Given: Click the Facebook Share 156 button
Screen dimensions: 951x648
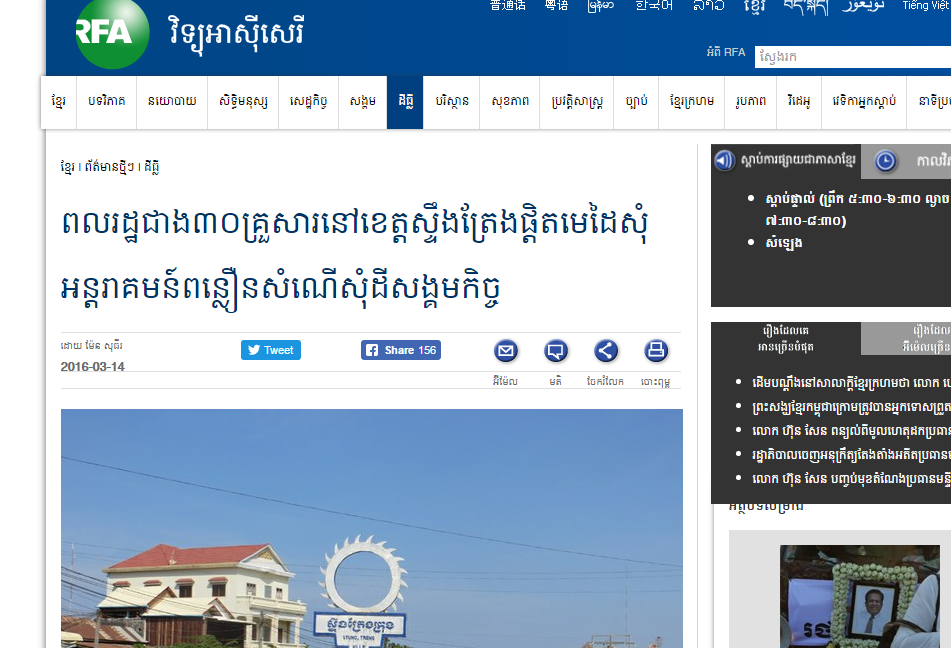Looking at the screenshot, I should click(x=401, y=350).
